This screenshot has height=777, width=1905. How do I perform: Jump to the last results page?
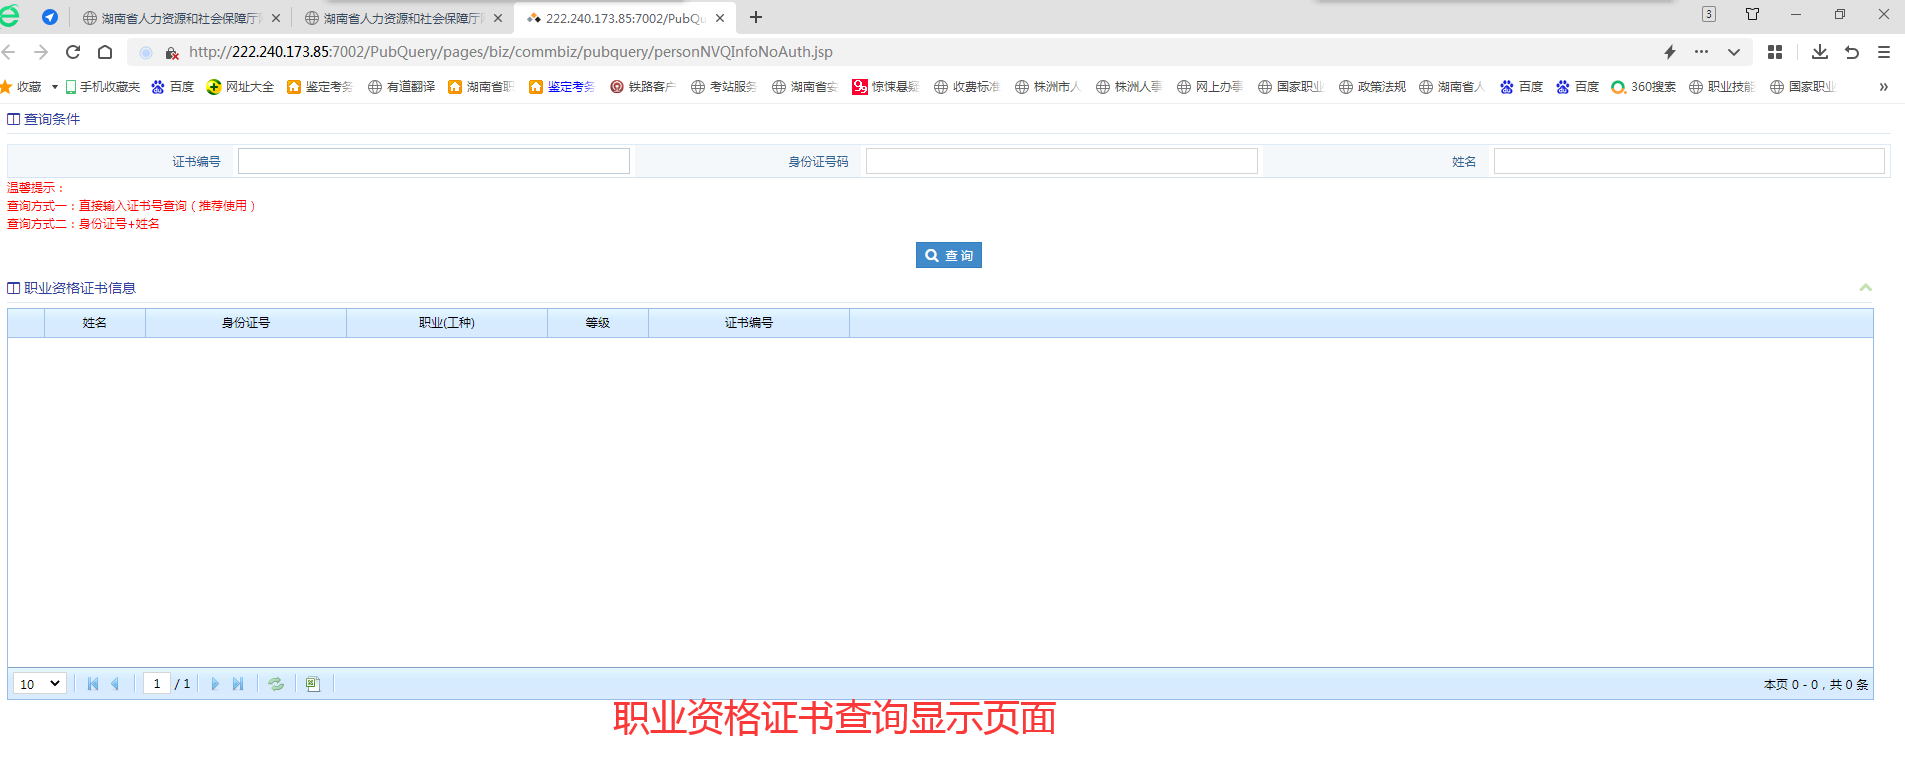click(x=238, y=684)
